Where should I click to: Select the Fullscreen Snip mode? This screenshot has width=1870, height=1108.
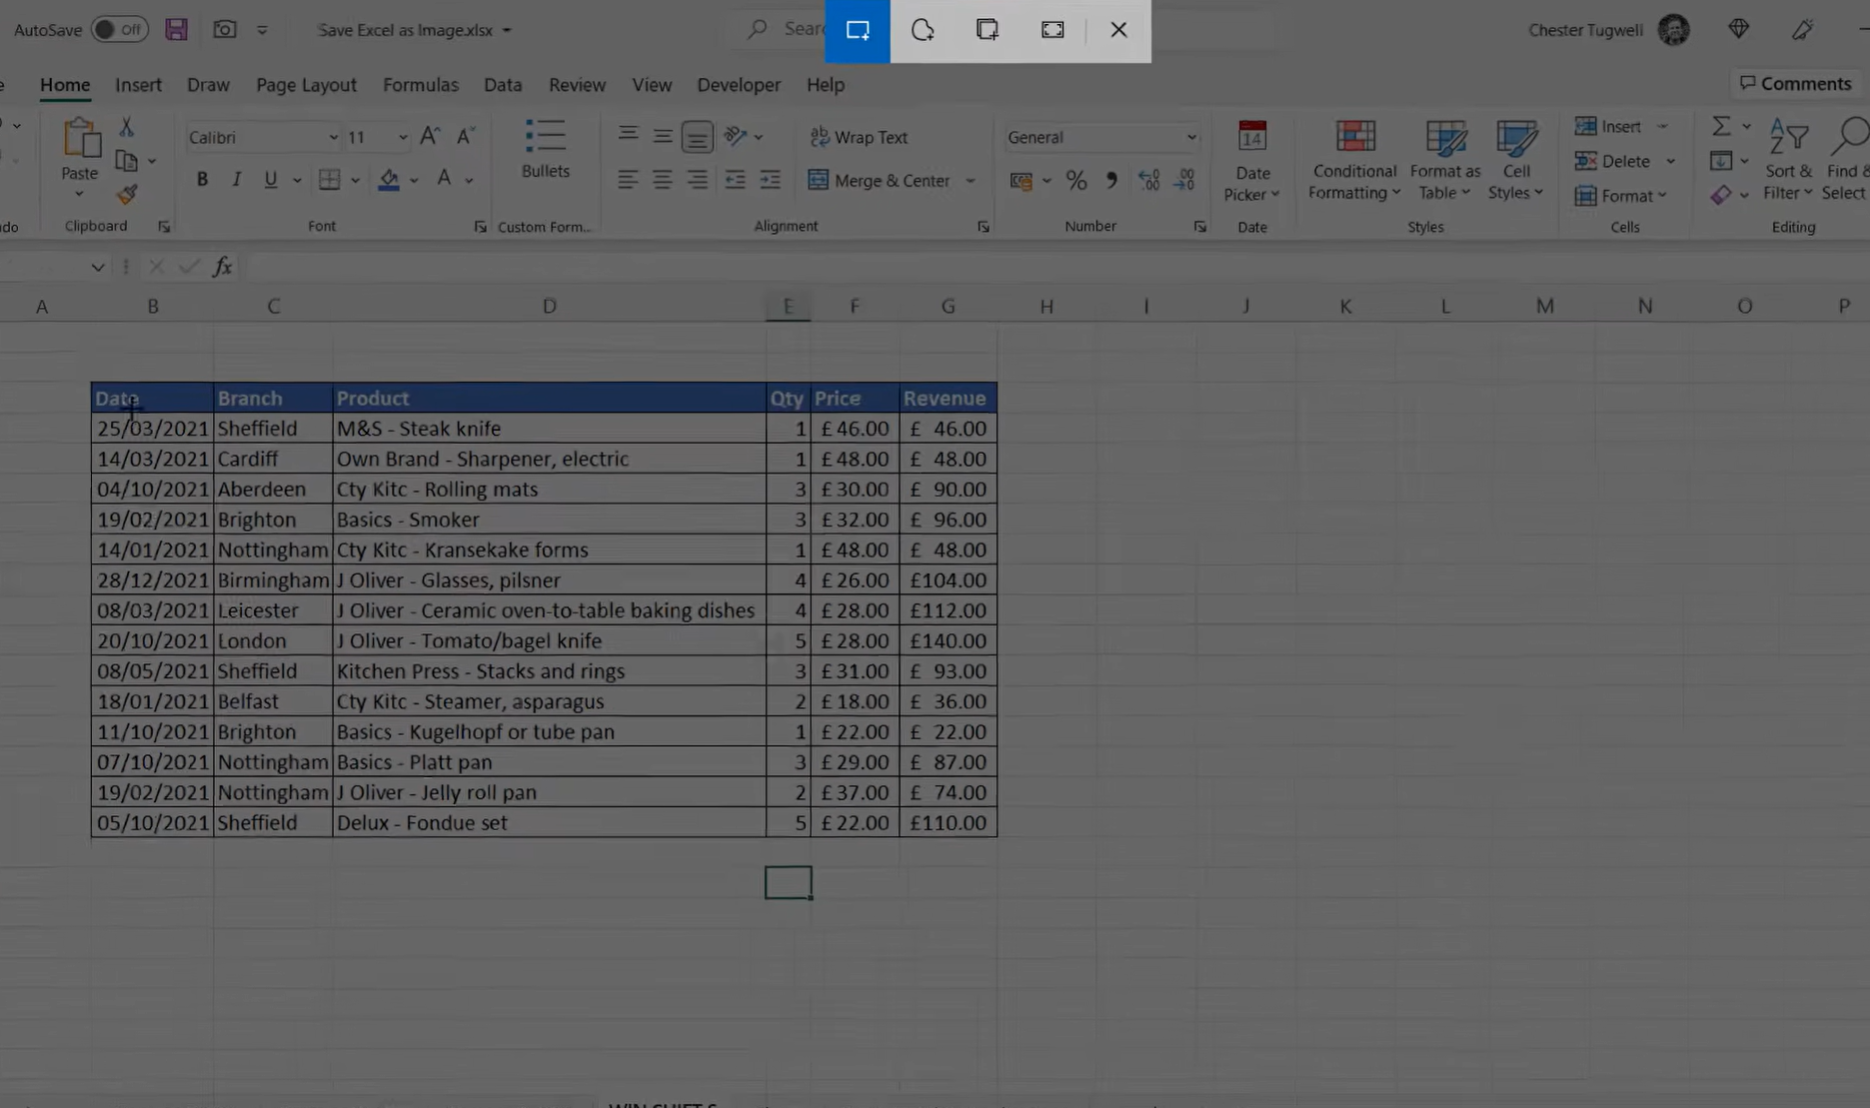point(1052,30)
